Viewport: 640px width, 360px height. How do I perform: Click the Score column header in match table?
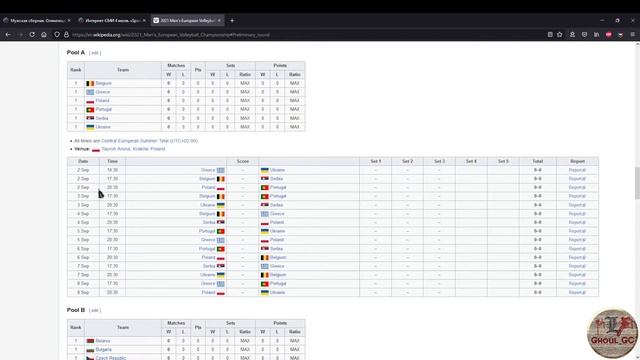click(x=243, y=161)
